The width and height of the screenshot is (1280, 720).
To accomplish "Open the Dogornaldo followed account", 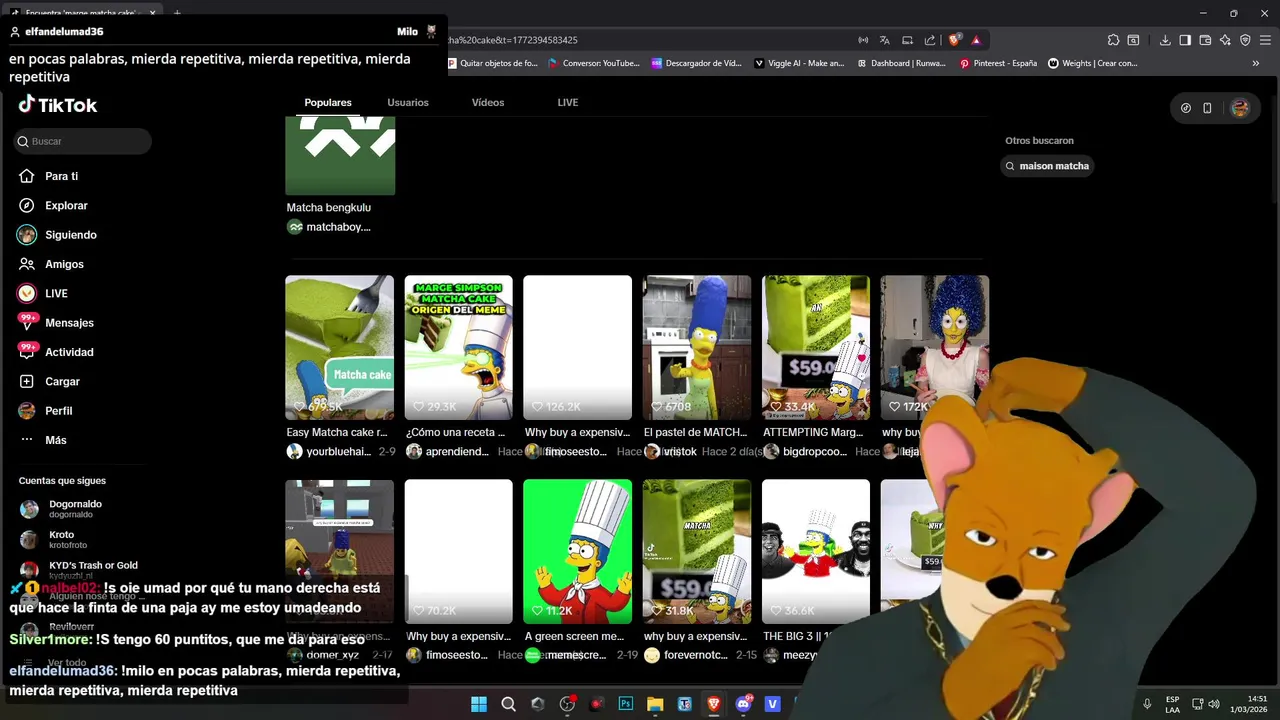I will (62, 509).
